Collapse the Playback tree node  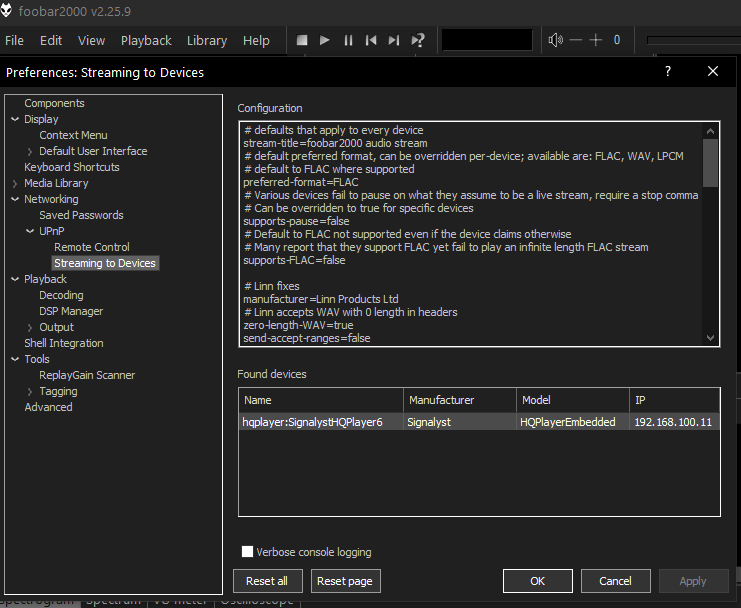click(15, 279)
